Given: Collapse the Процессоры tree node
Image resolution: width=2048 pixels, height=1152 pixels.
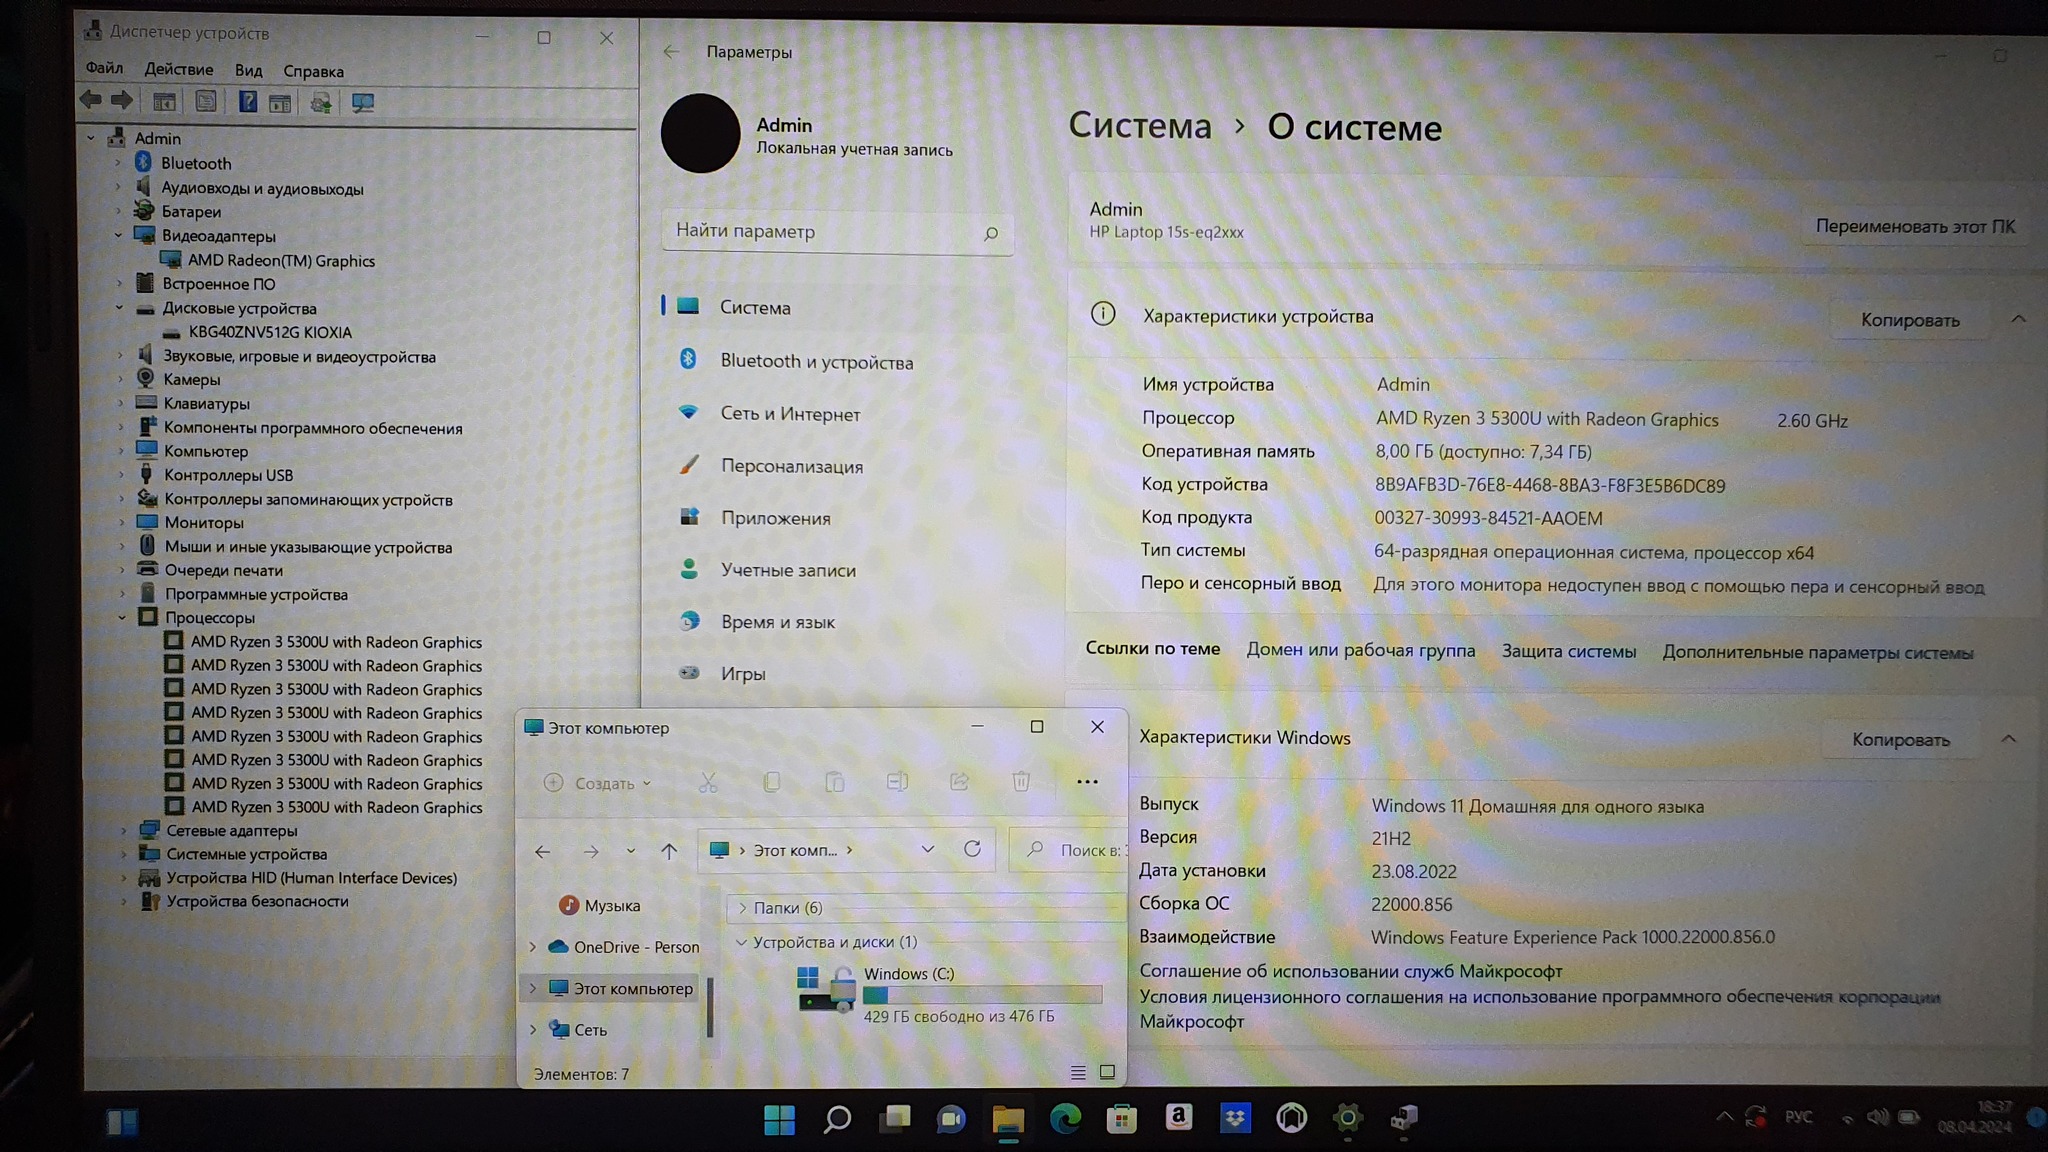Looking at the screenshot, I should 122,618.
